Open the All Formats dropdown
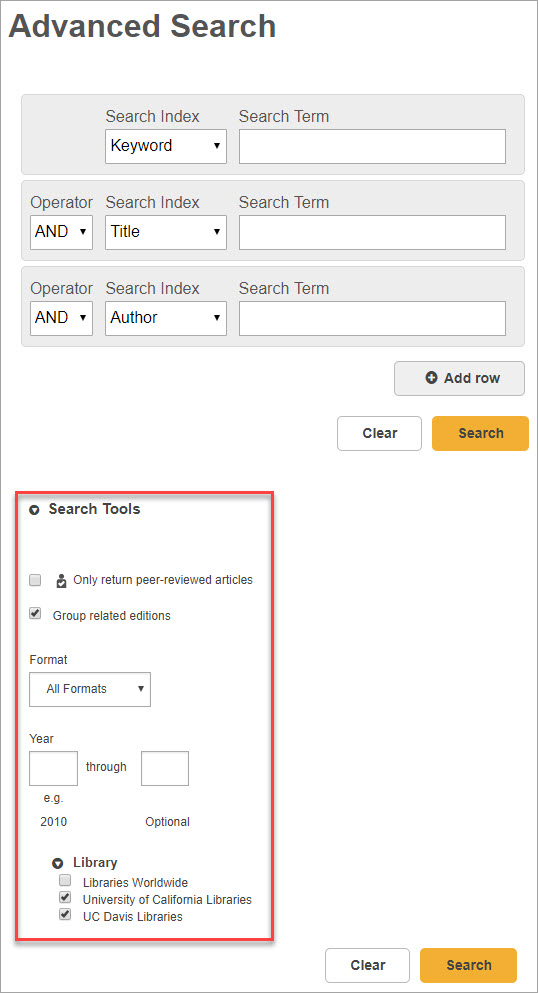Image resolution: width=538 pixels, height=993 pixels. pos(90,689)
